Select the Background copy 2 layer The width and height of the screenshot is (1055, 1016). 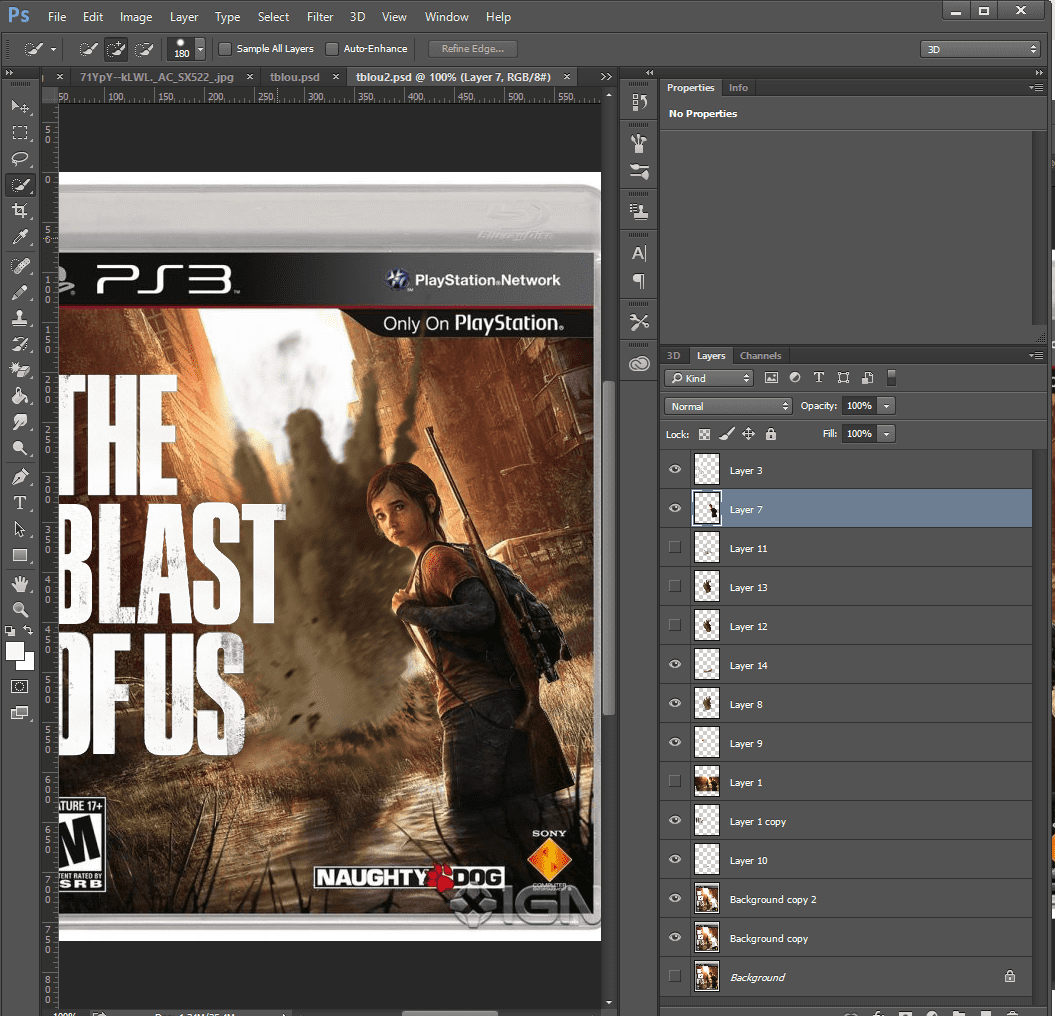pos(772,899)
